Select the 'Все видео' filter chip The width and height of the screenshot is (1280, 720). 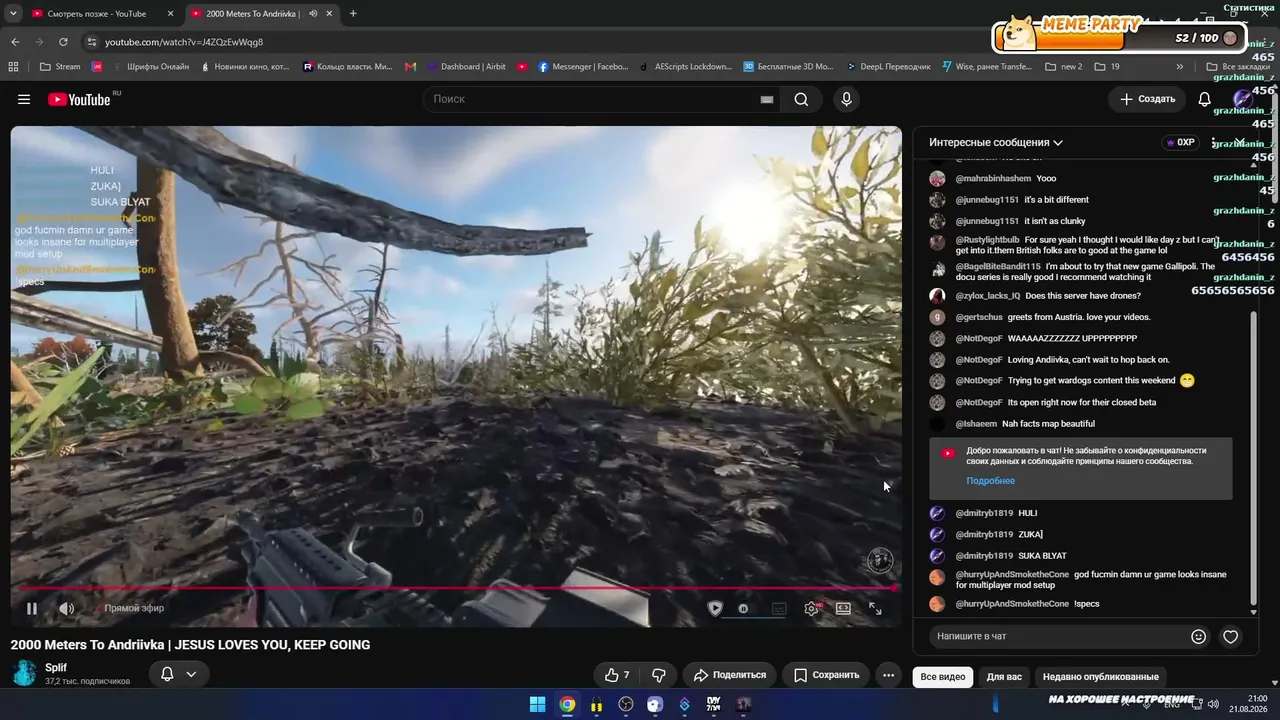click(943, 677)
